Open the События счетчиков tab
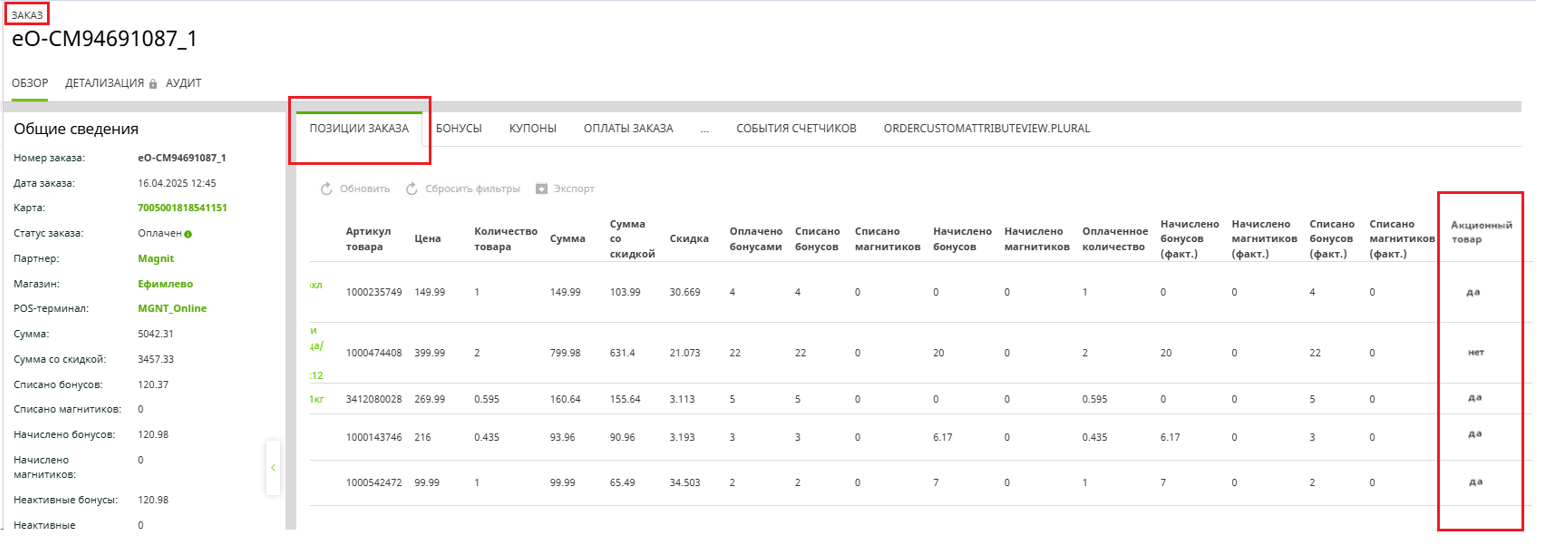The image size is (1550, 550). point(796,129)
